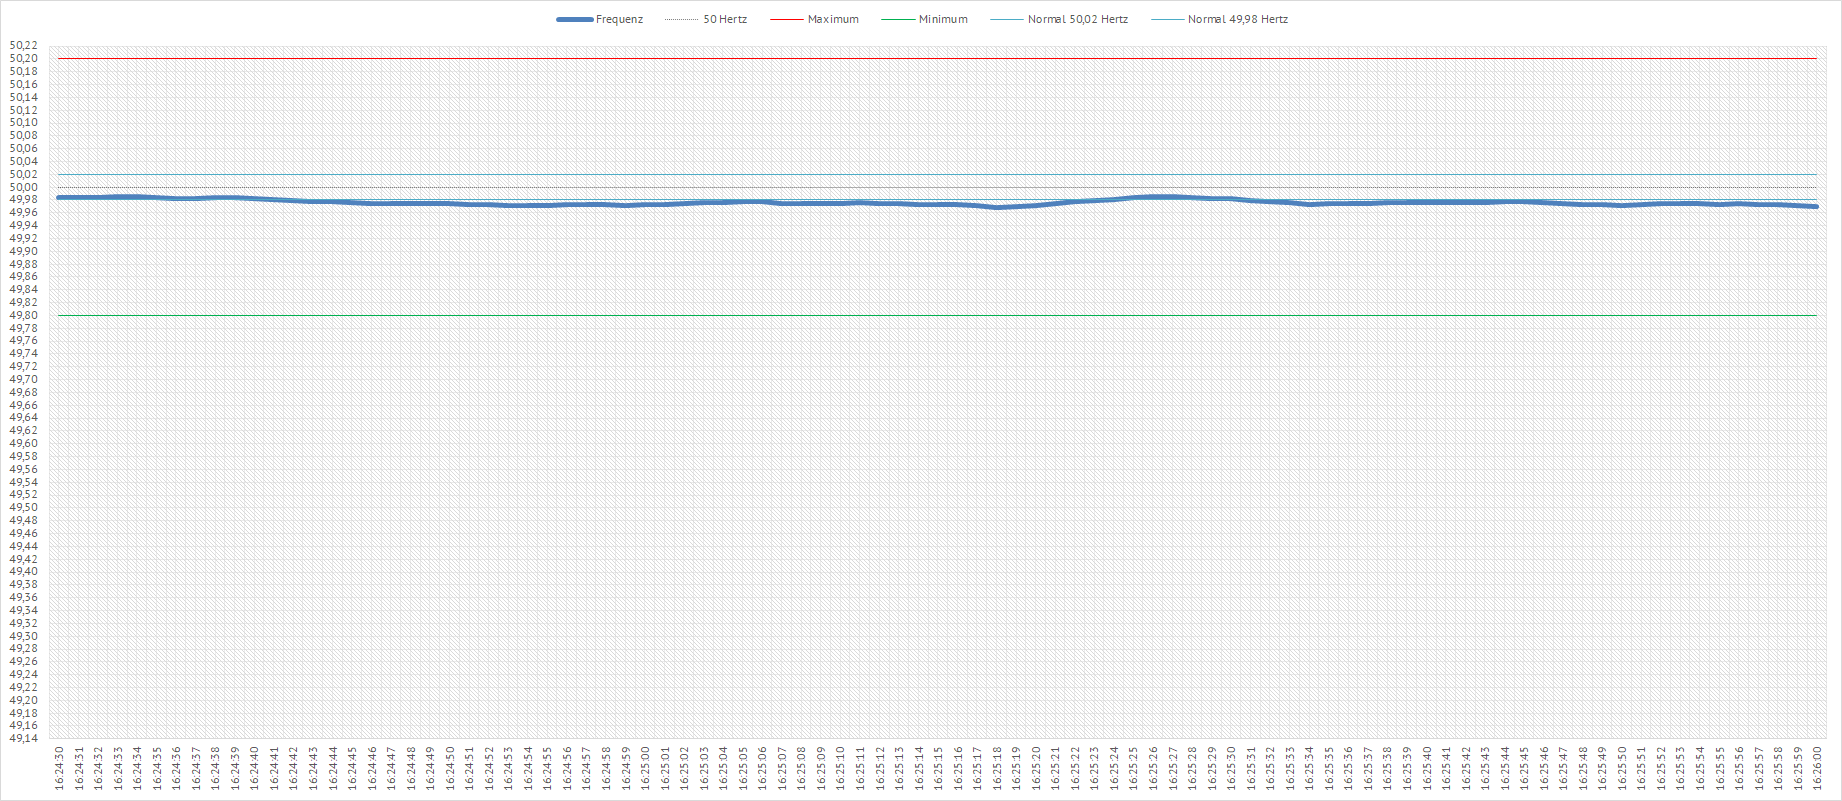Click the thick blue Frequenz legend swatch
This screenshot has height=801, width=1842.
coord(574,19)
